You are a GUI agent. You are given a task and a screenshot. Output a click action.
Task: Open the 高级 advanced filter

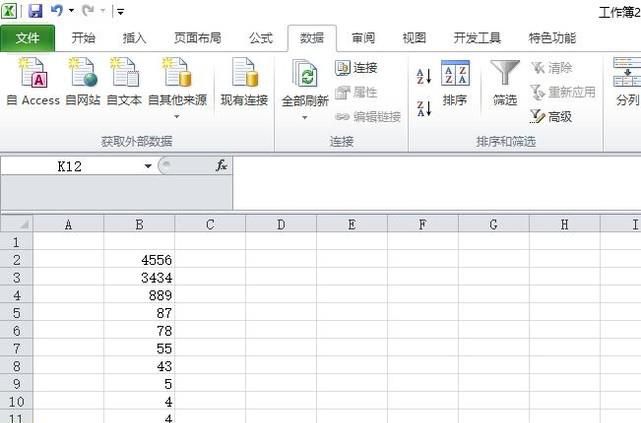[551, 117]
